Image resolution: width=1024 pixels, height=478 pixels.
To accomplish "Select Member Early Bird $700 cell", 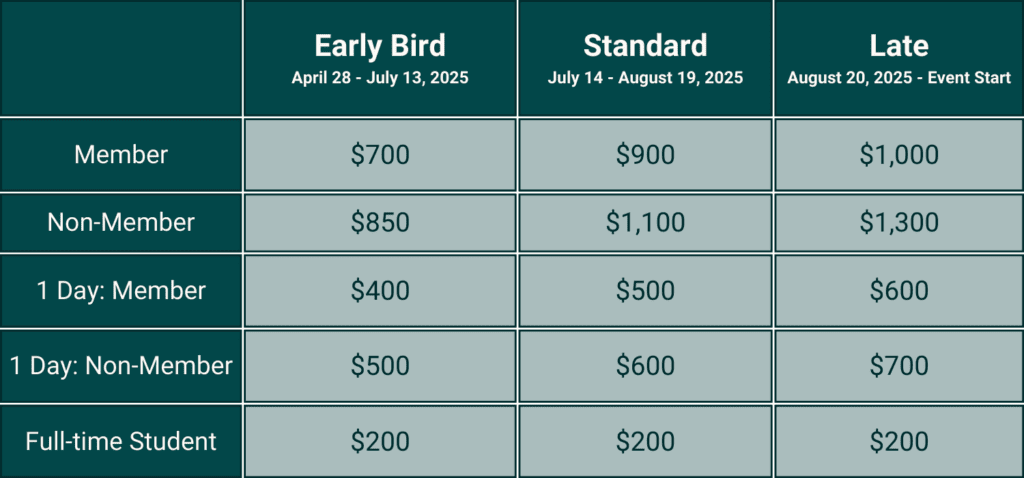I will click(x=380, y=155).
